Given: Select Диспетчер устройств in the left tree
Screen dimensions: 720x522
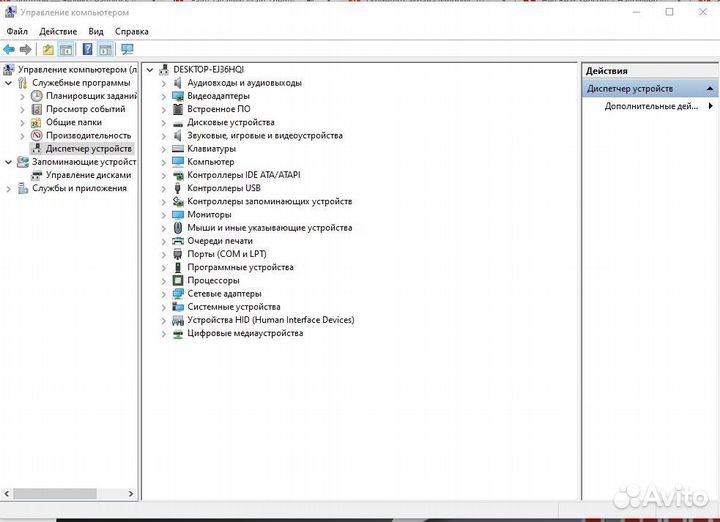Looking at the screenshot, I should pyautogui.click(x=88, y=149).
